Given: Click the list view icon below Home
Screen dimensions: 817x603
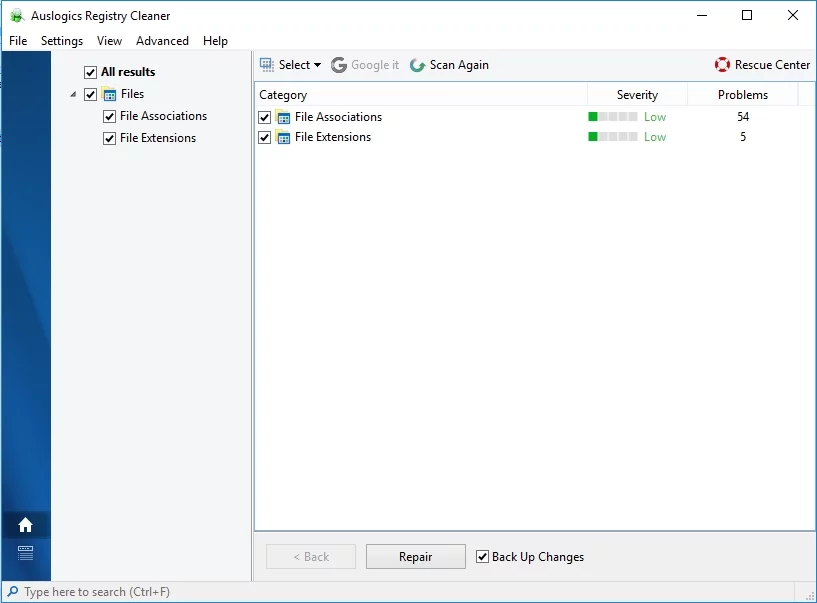Looking at the screenshot, I should [25, 552].
